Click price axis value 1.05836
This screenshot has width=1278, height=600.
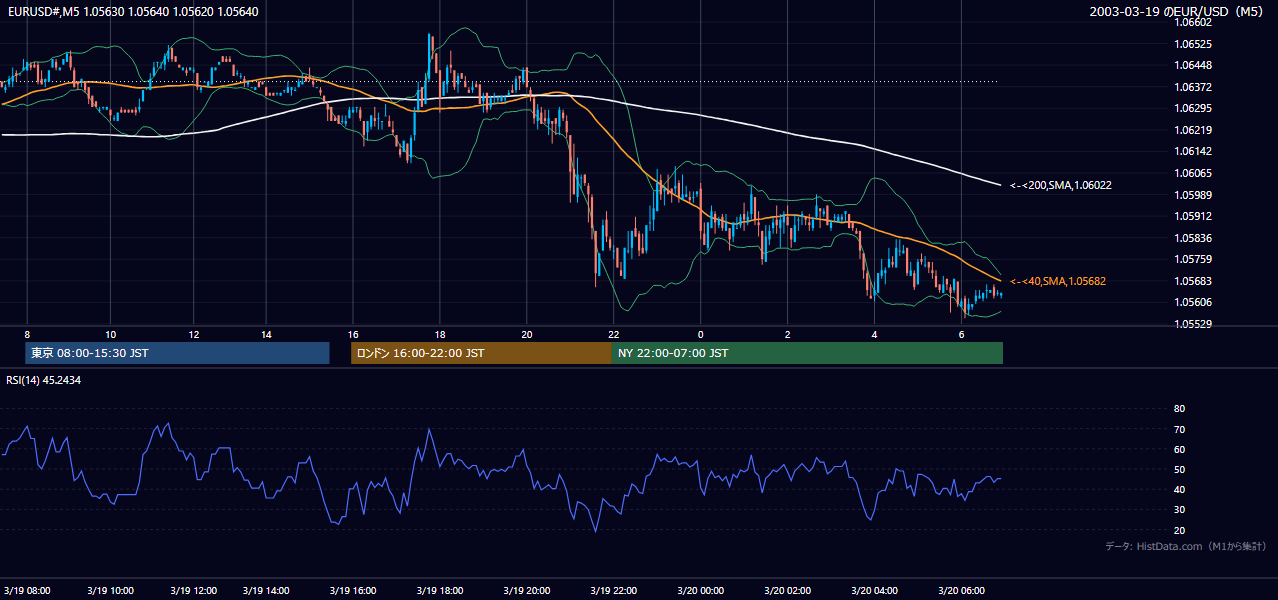coord(1193,238)
